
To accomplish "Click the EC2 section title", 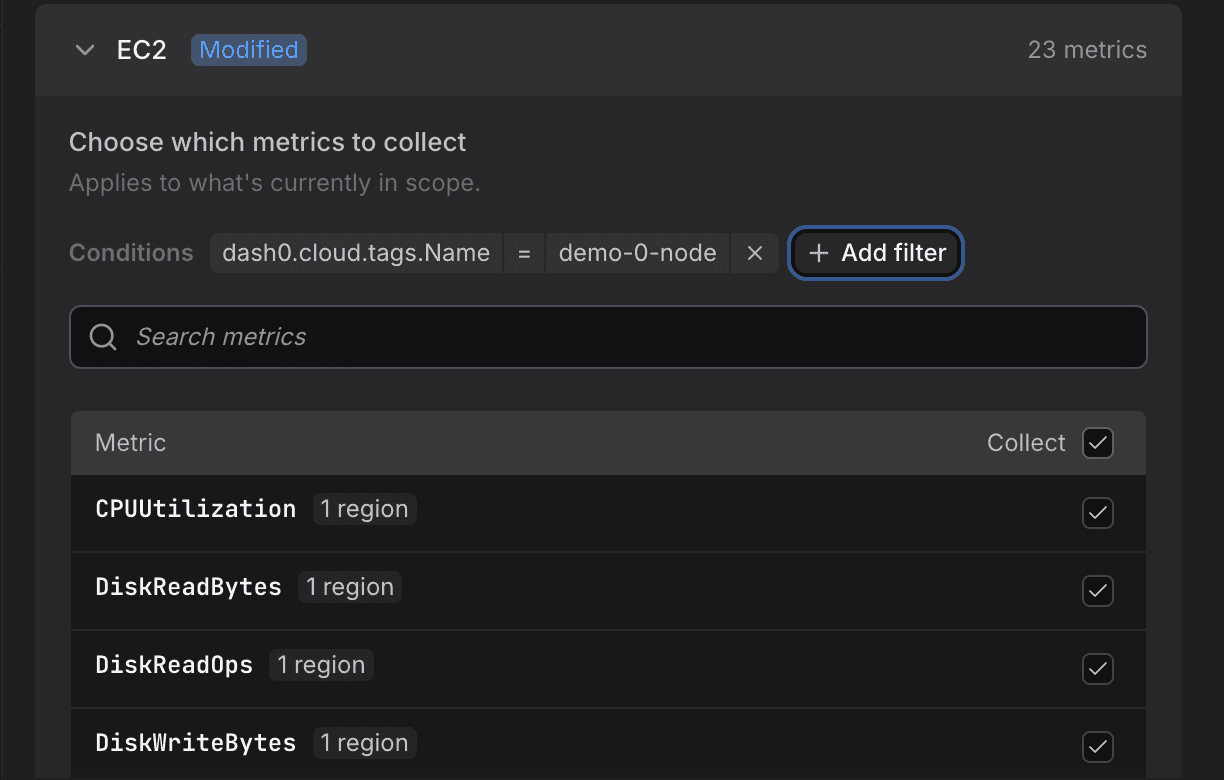I will tap(142, 50).
